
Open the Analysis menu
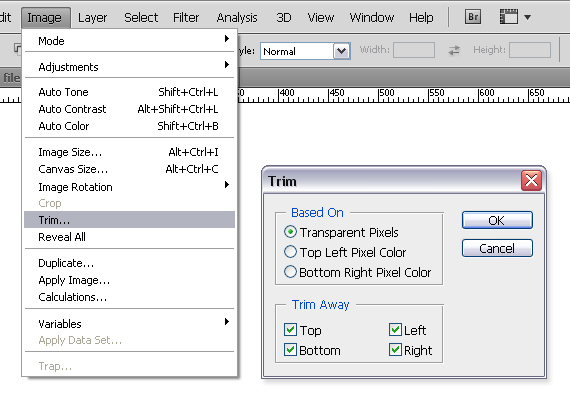click(x=237, y=17)
